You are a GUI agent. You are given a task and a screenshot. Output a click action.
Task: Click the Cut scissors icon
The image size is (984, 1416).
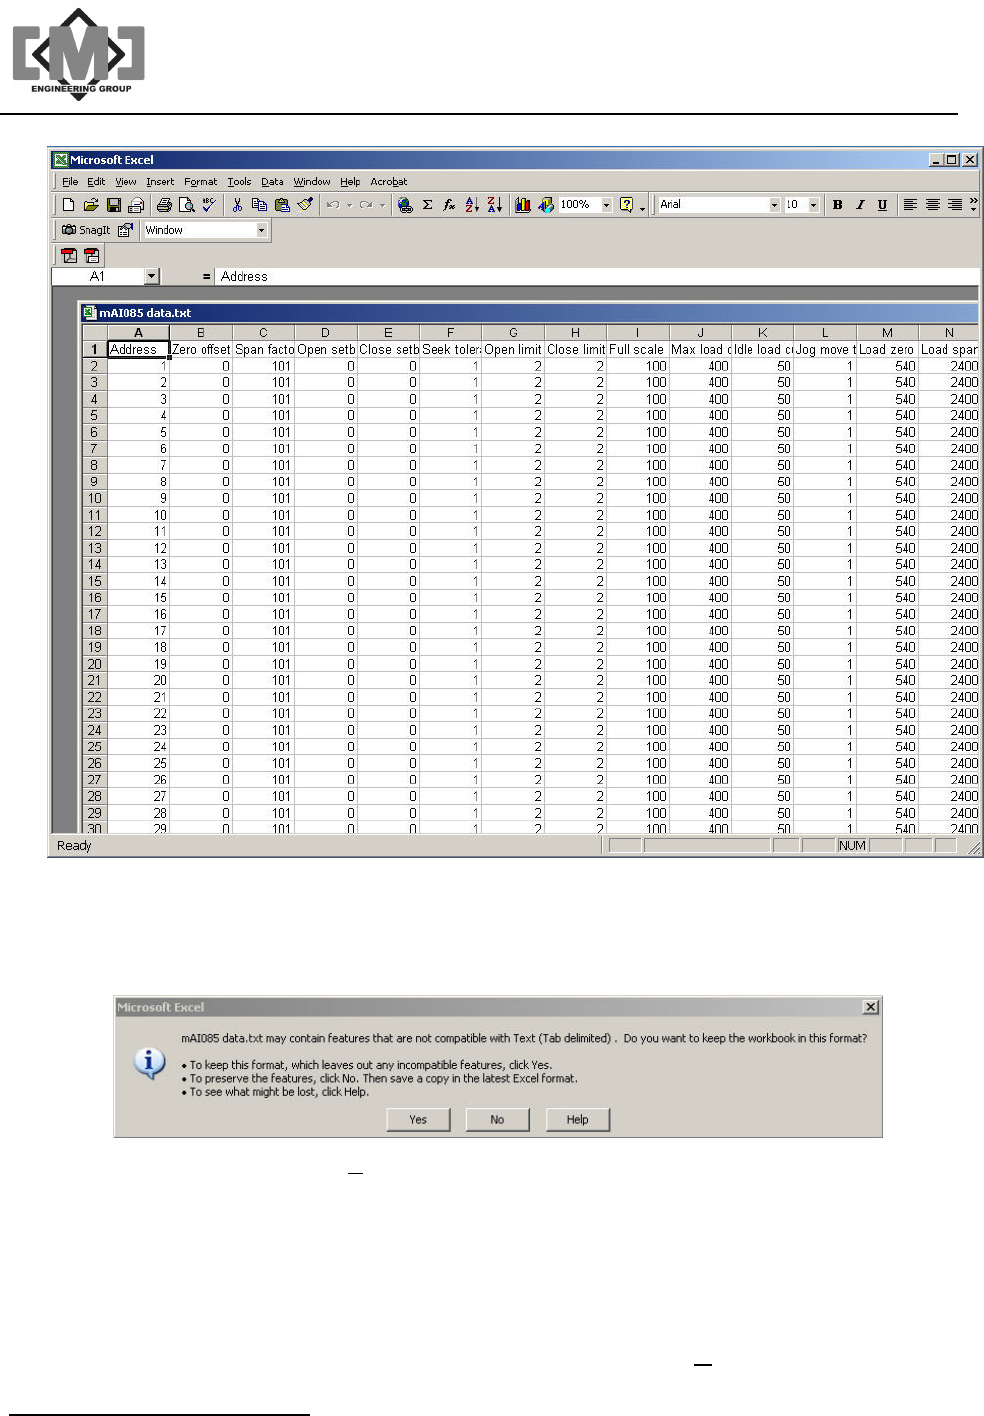tap(237, 205)
